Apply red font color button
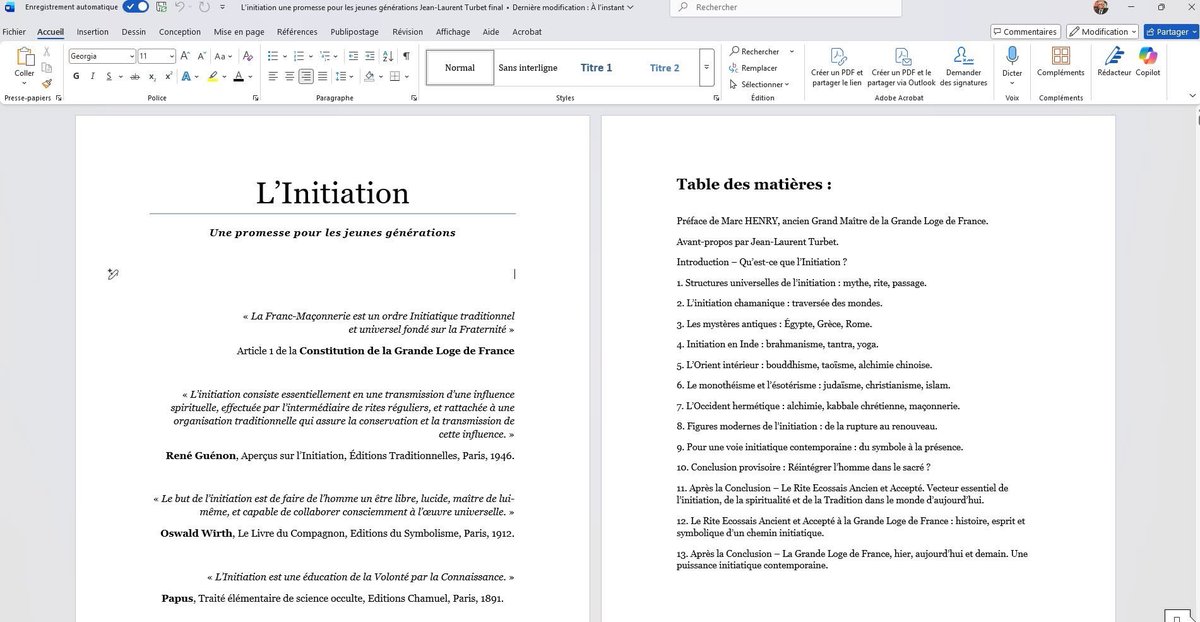This screenshot has width=1200, height=622. (238, 76)
